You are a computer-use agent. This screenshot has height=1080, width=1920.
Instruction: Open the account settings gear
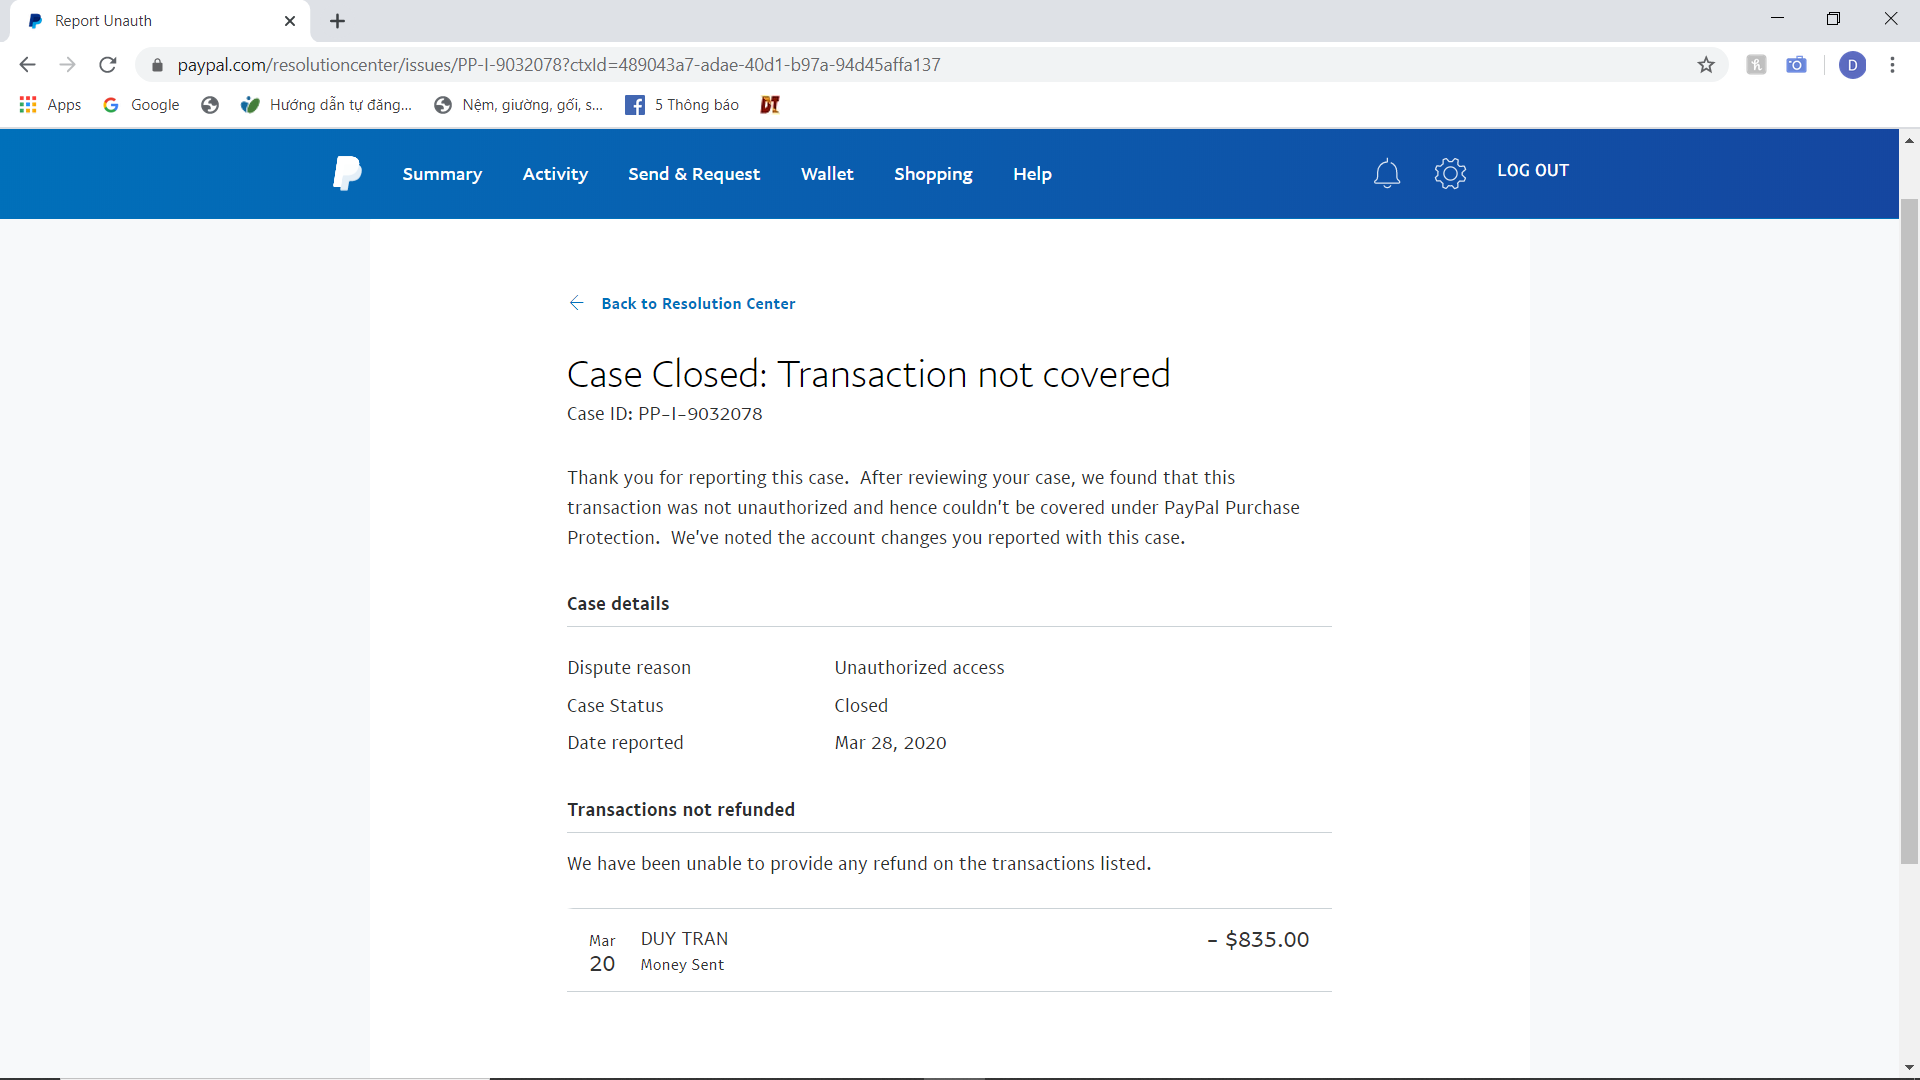(1450, 174)
